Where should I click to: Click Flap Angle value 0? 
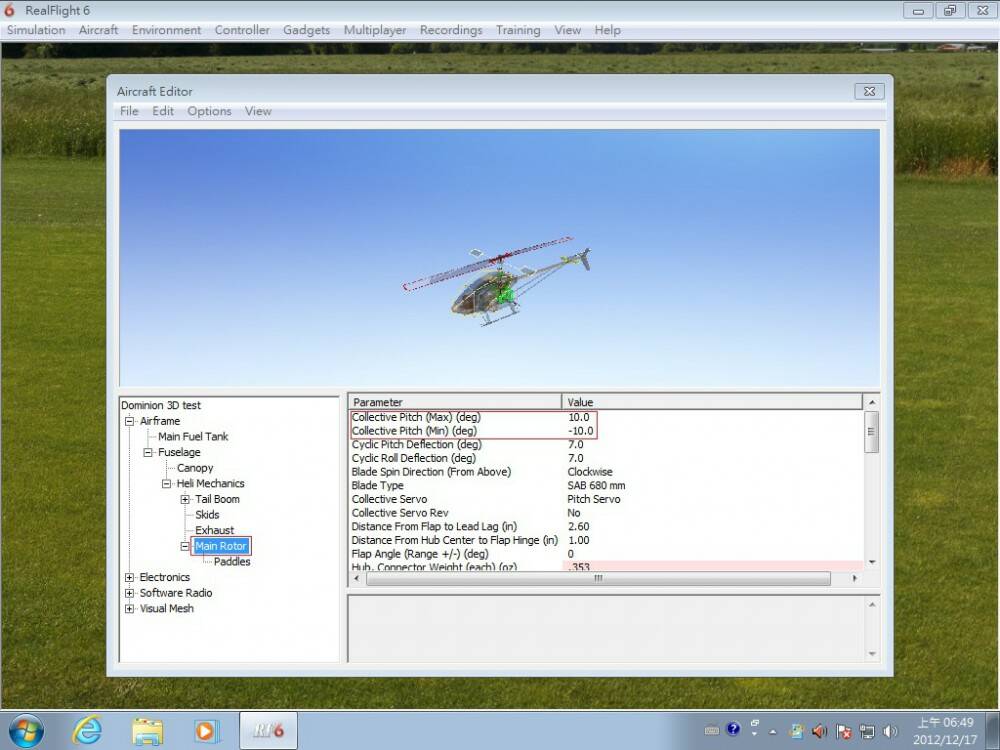tap(571, 554)
